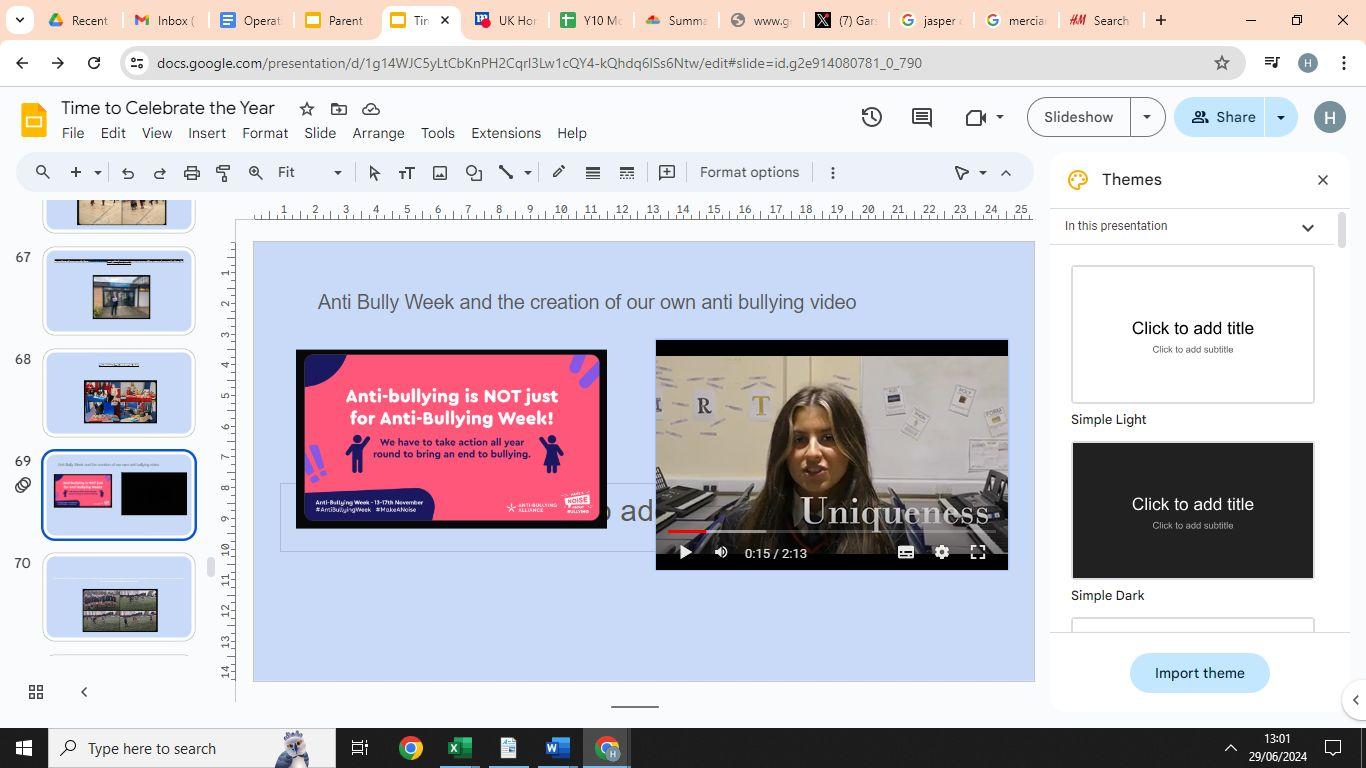
Task: View cloud save status
Action: pos(371,109)
